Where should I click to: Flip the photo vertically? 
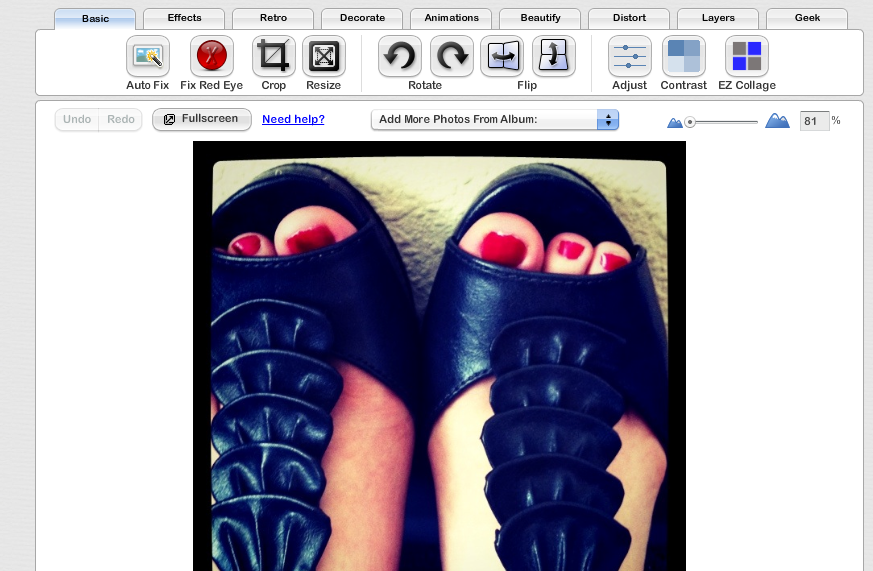pos(554,56)
